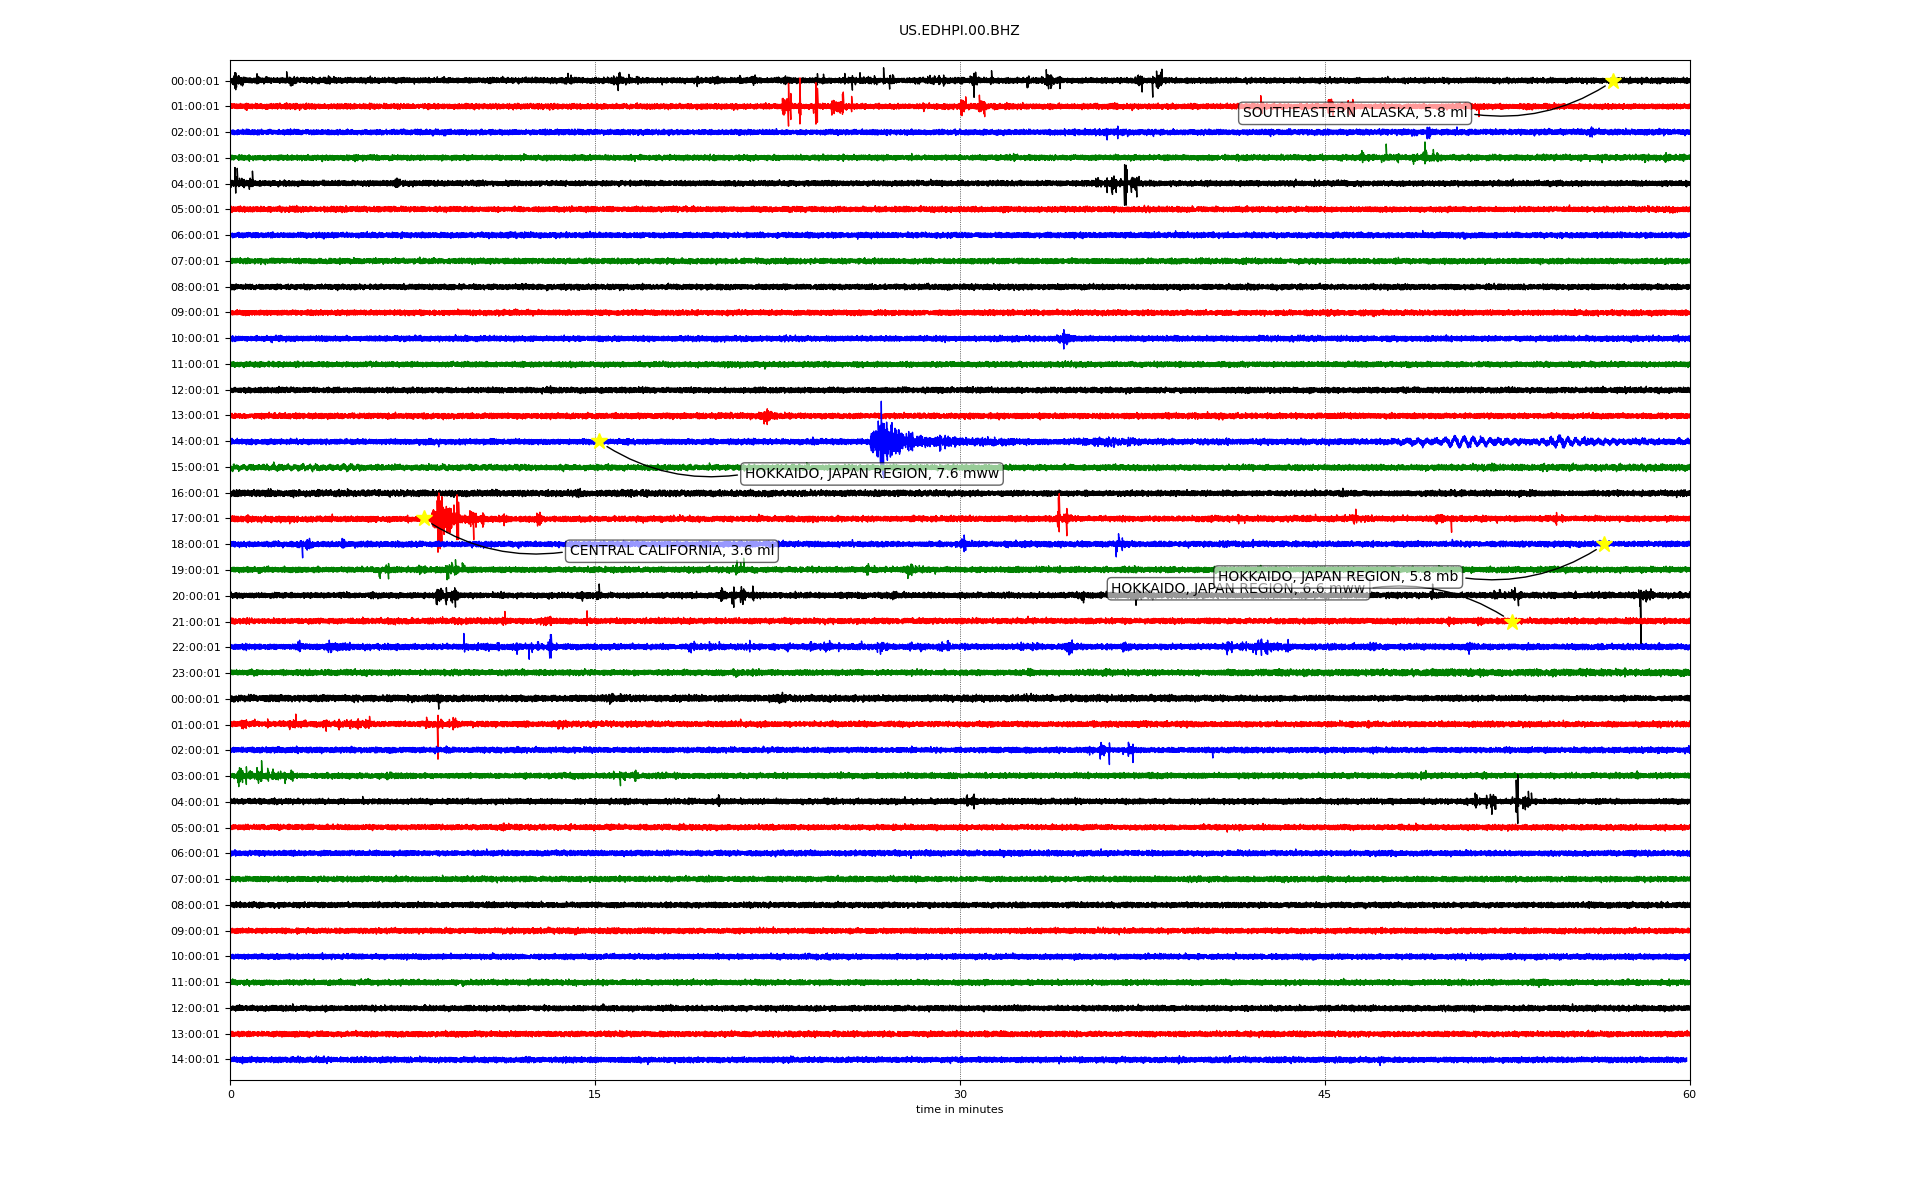The image size is (1920, 1200).
Task: Select the SOUTHEASTERN ALASKA, 5.8 ml label
Action: (1354, 113)
